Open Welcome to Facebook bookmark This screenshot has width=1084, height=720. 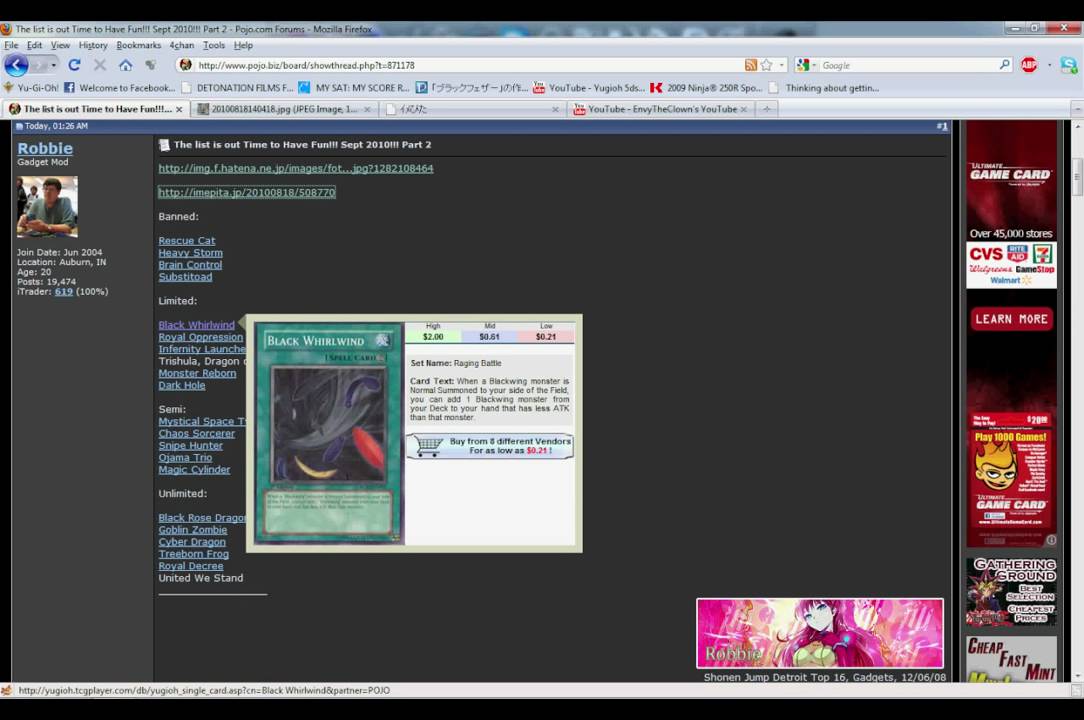[120, 88]
